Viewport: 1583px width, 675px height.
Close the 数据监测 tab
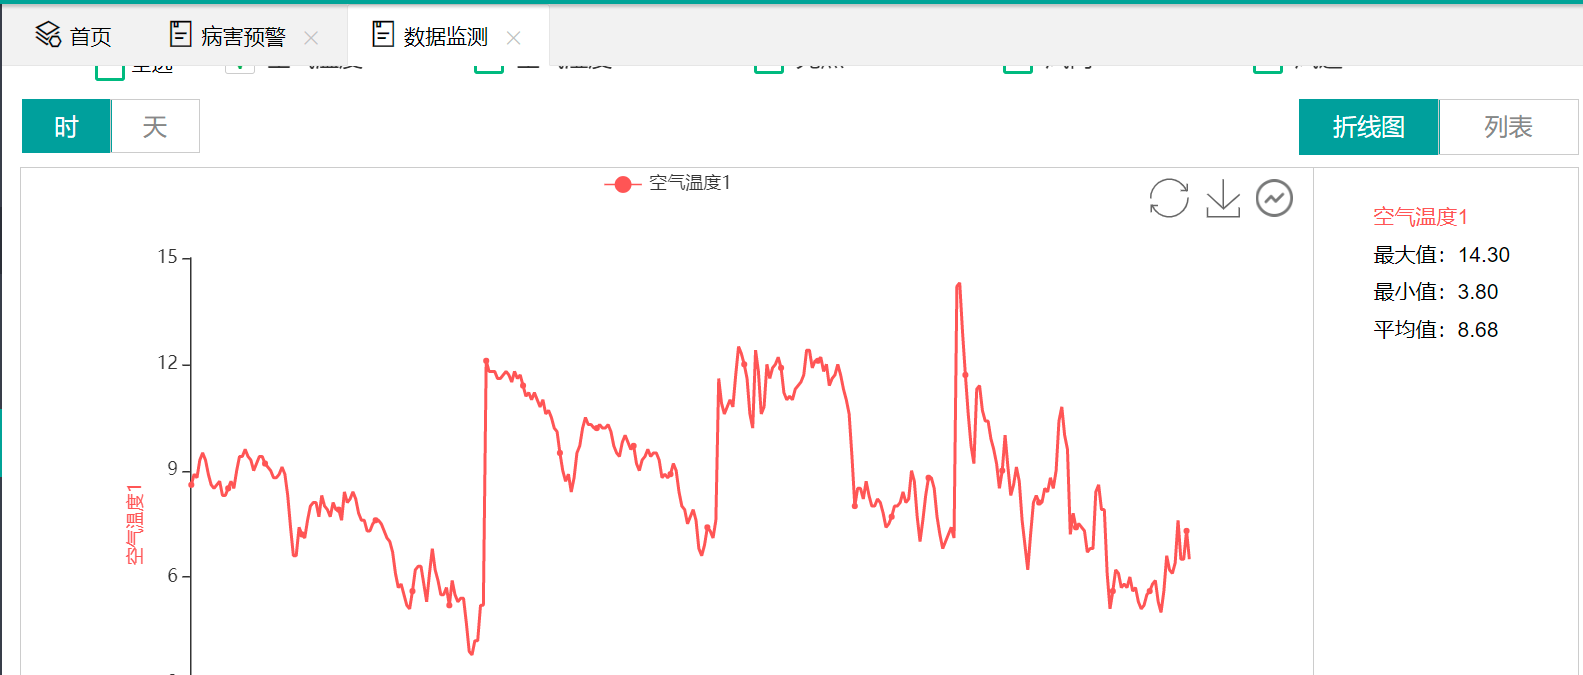click(x=514, y=38)
